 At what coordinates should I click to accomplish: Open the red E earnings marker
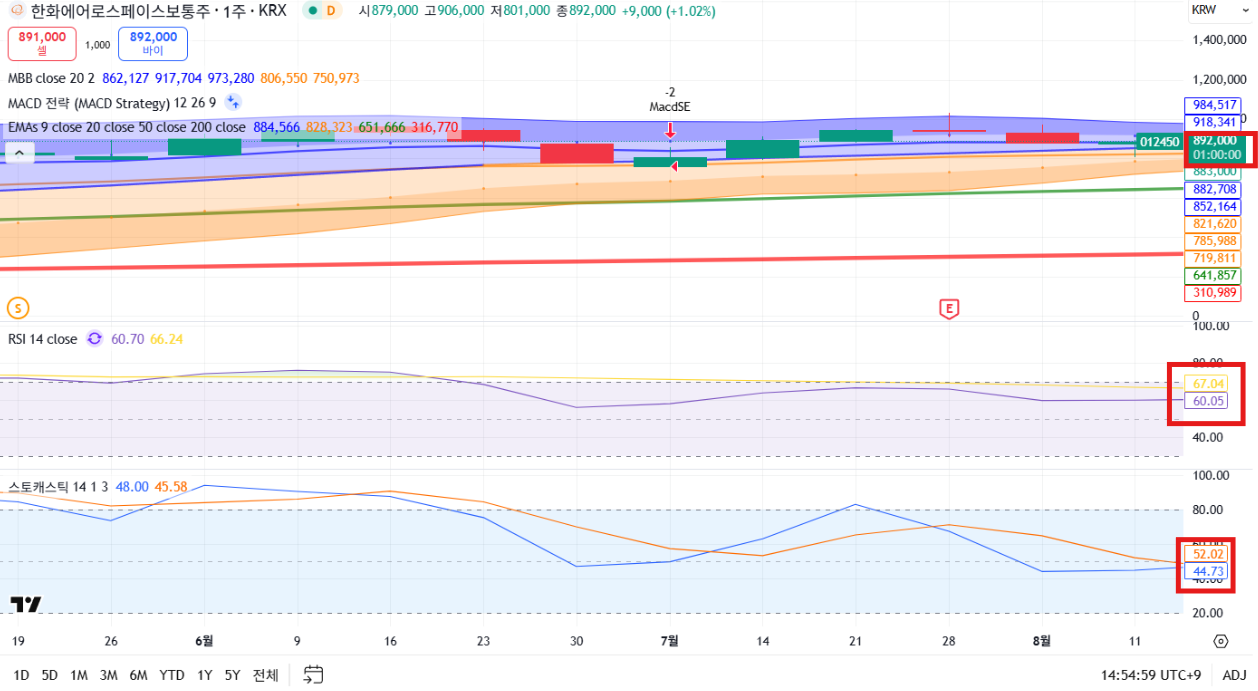948,308
